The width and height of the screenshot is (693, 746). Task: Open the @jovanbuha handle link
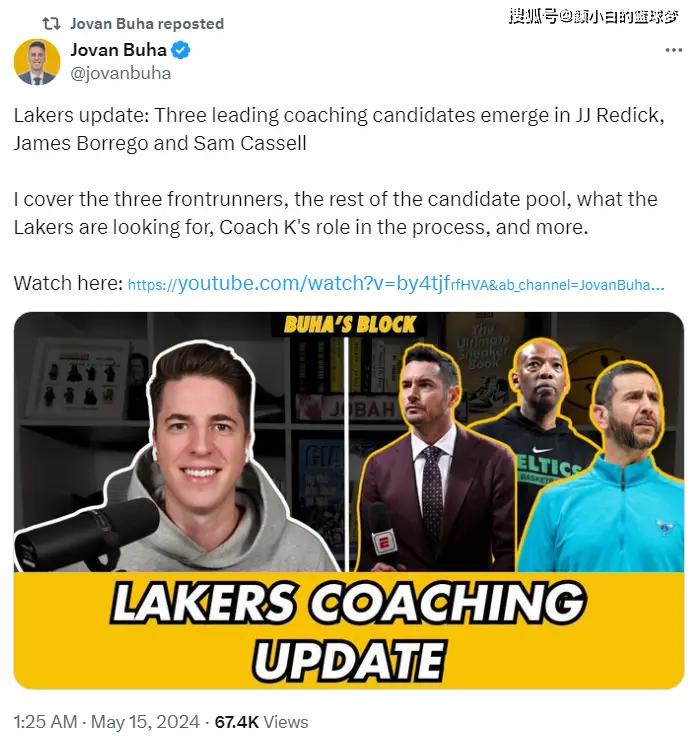(121, 73)
